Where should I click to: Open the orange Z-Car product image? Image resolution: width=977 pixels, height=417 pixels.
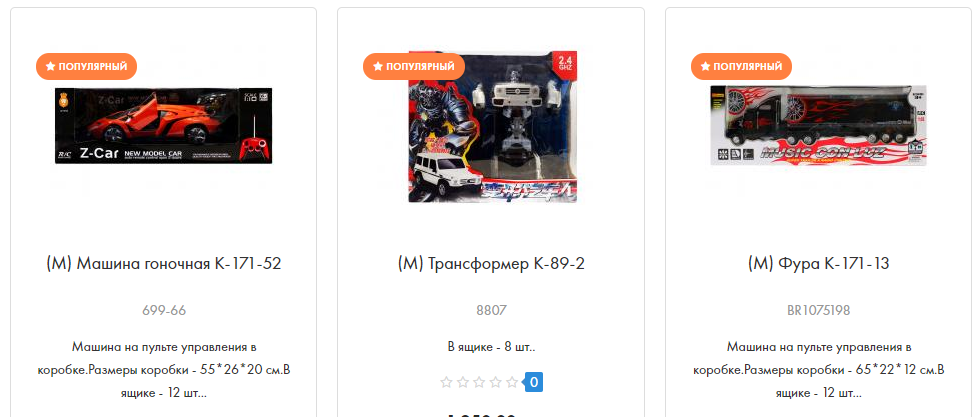pos(164,126)
